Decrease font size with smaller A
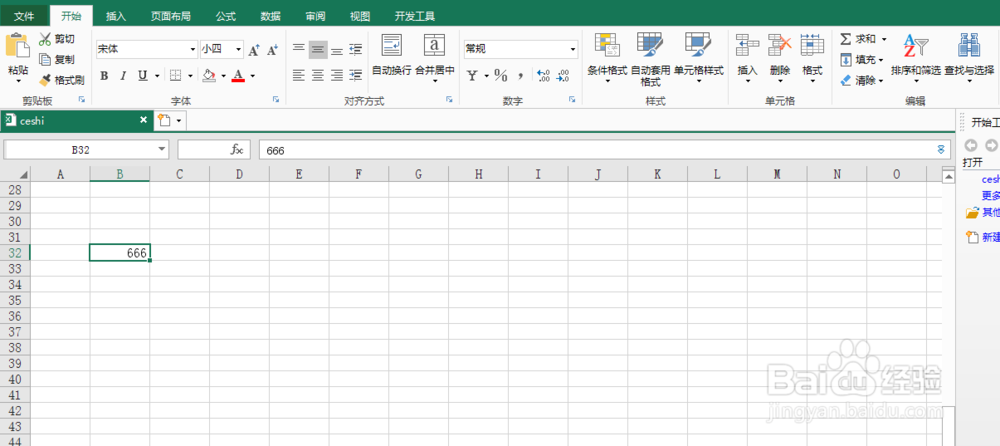1000x446 pixels. click(x=272, y=50)
